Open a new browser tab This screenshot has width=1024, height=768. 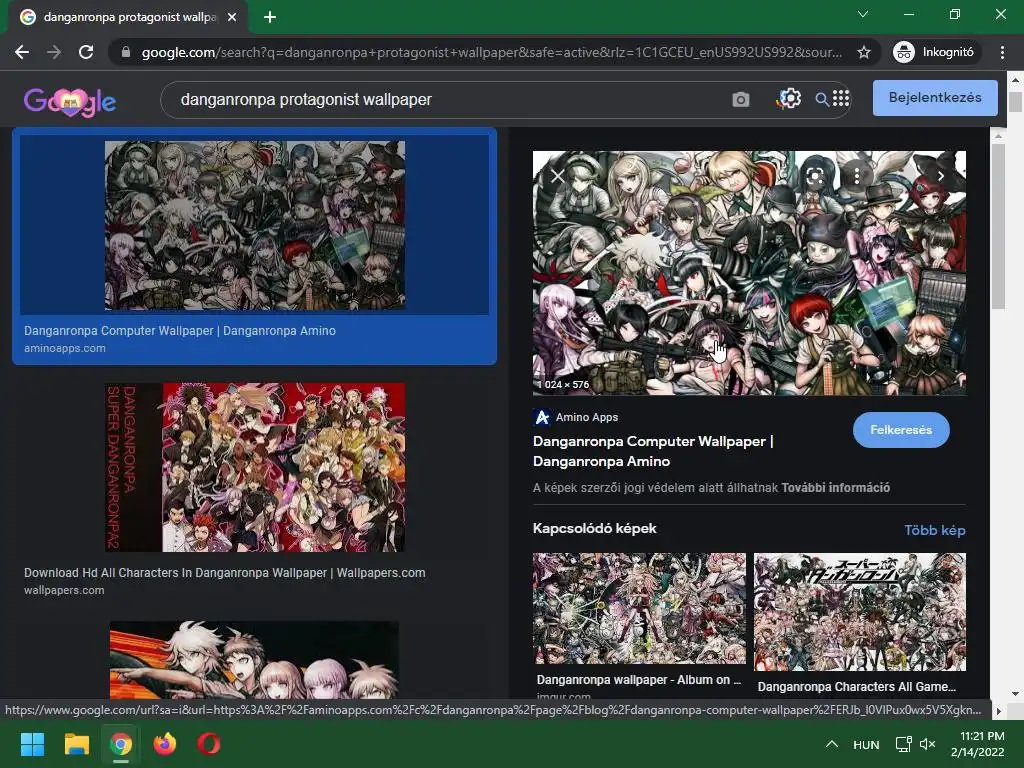270,17
